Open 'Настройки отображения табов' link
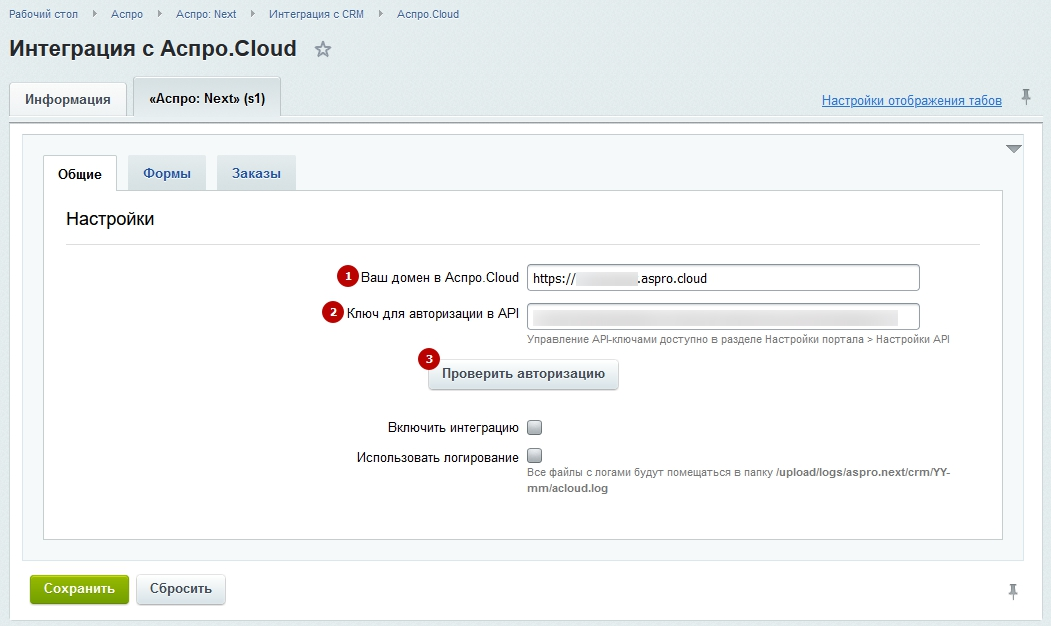 point(912,101)
